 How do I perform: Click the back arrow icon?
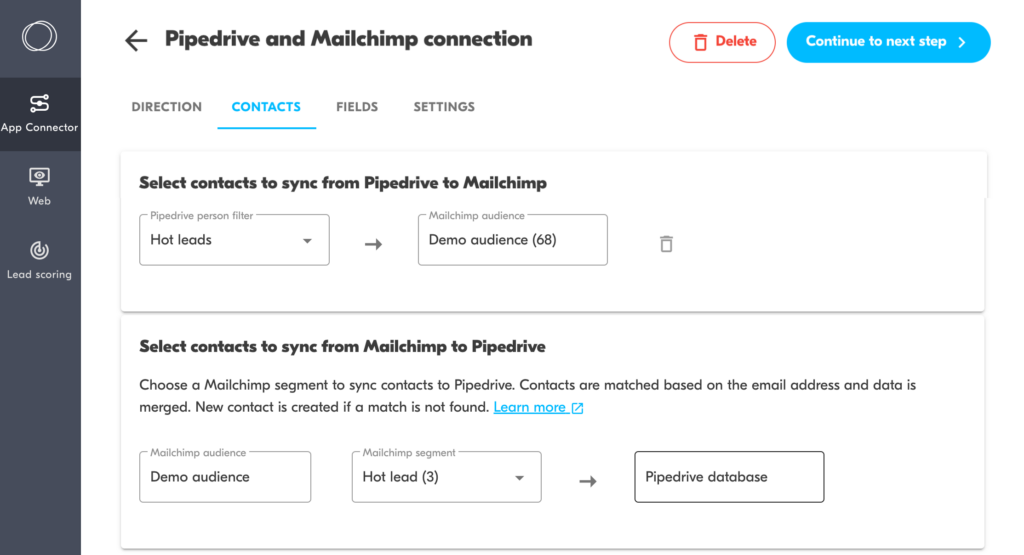click(x=136, y=40)
